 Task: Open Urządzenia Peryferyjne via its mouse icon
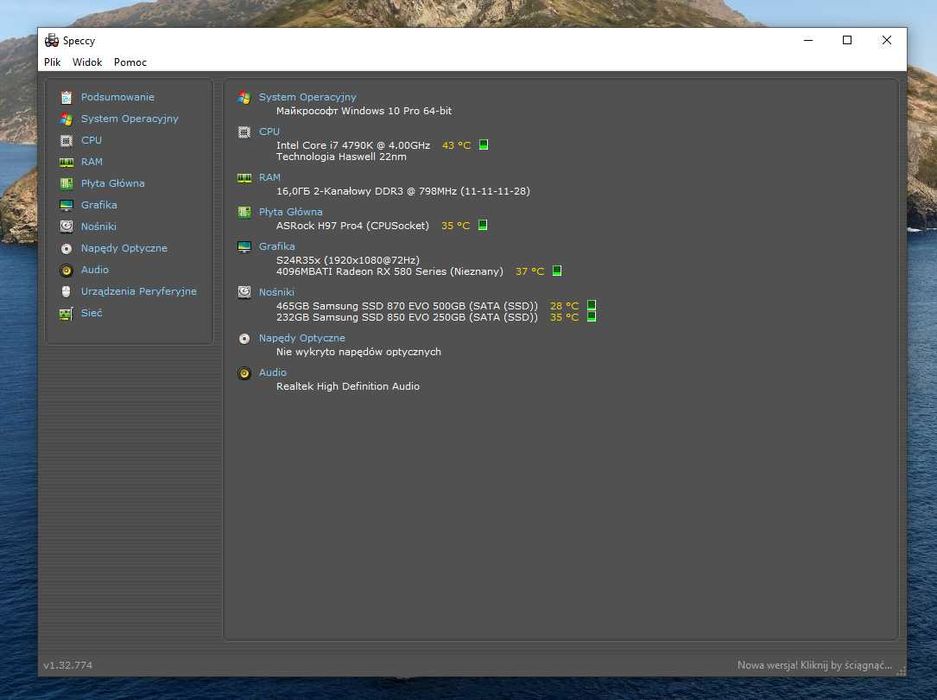coord(66,292)
